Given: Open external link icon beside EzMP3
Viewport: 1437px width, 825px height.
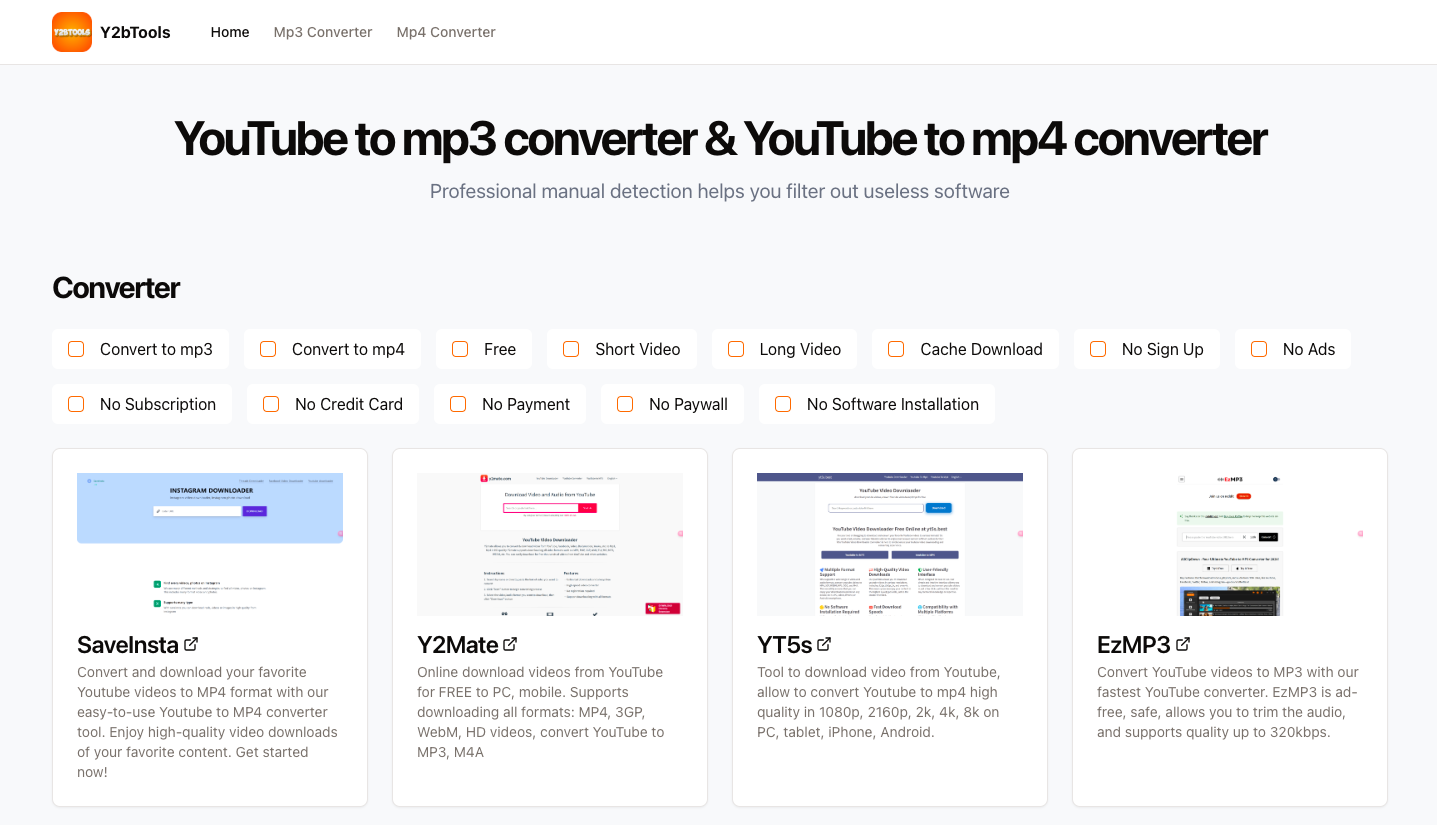Looking at the screenshot, I should coord(1183,644).
